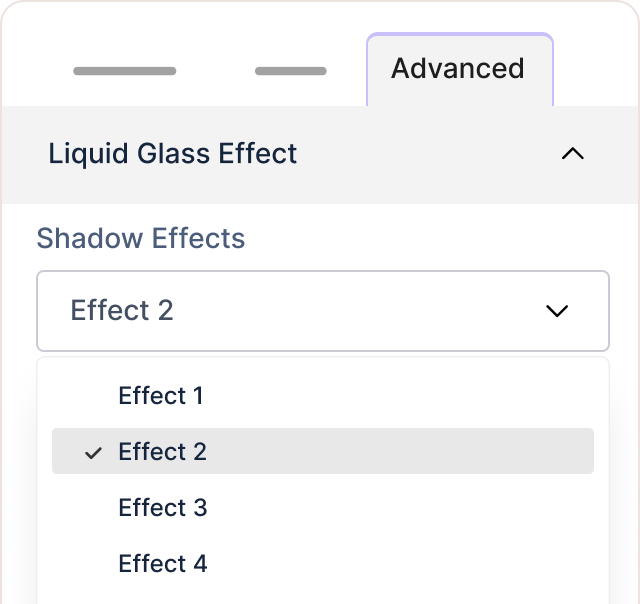Choose the highlighted Effect 2 option
Image resolution: width=640 pixels, height=604 pixels.
322,452
